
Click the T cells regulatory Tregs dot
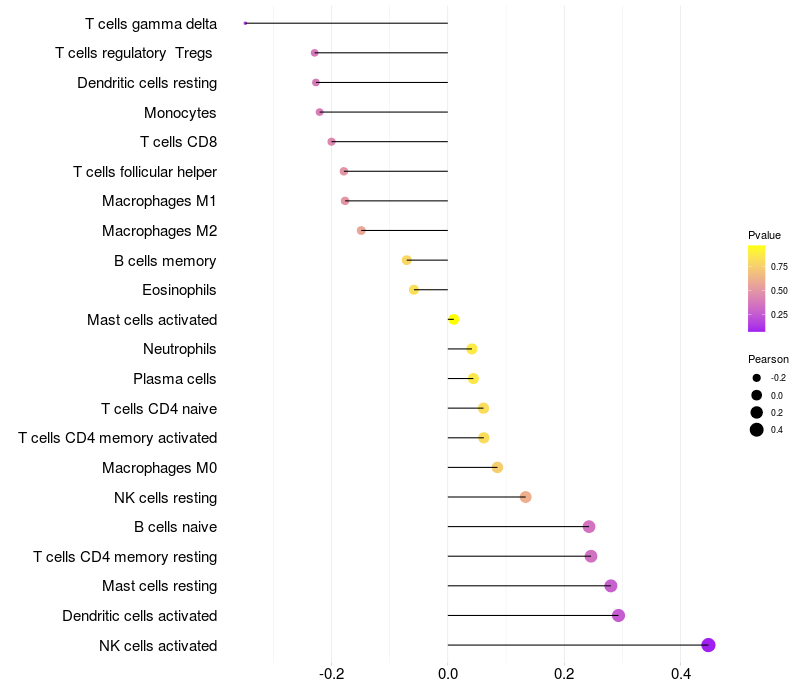315,52
